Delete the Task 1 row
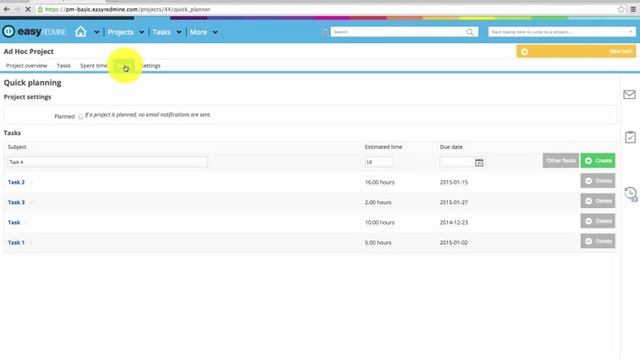Viewport: 640px width, 360px height. click(598, 241)
